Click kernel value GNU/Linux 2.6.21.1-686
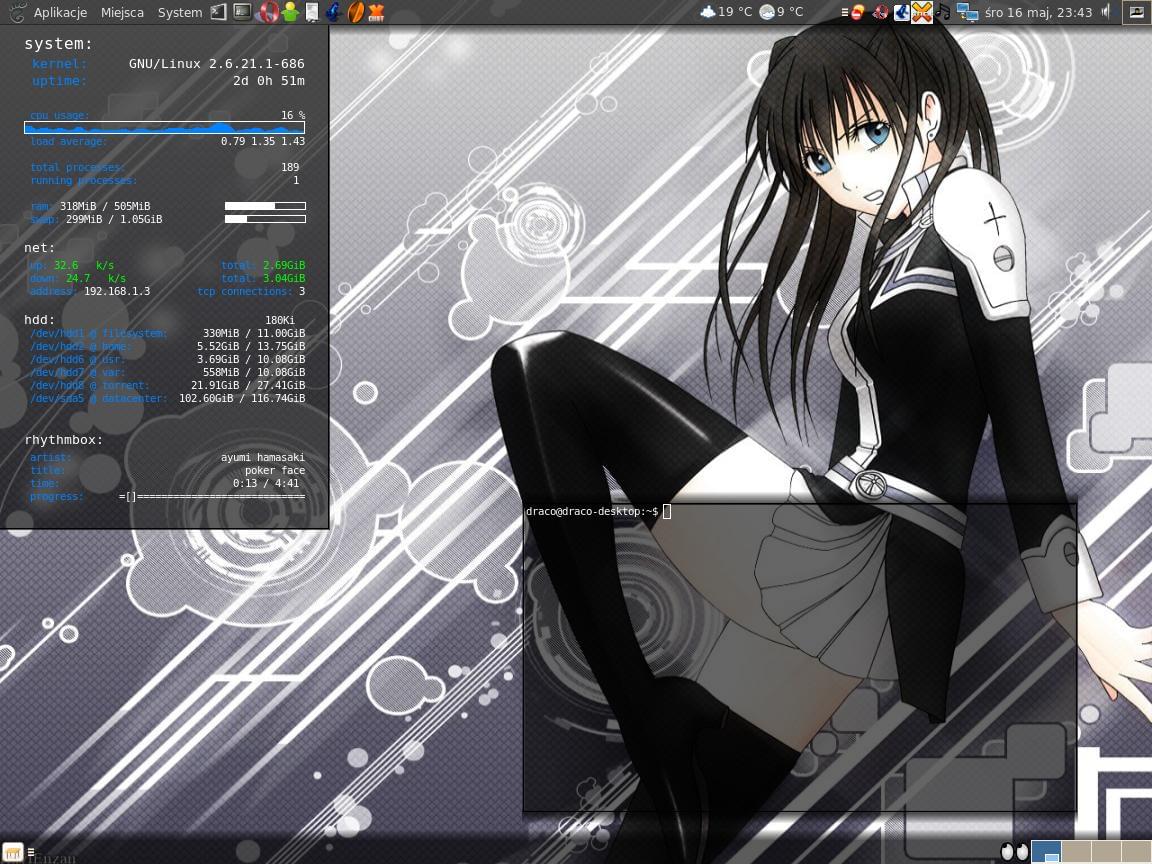The image size is (1152, 864). tap(217, 64)
